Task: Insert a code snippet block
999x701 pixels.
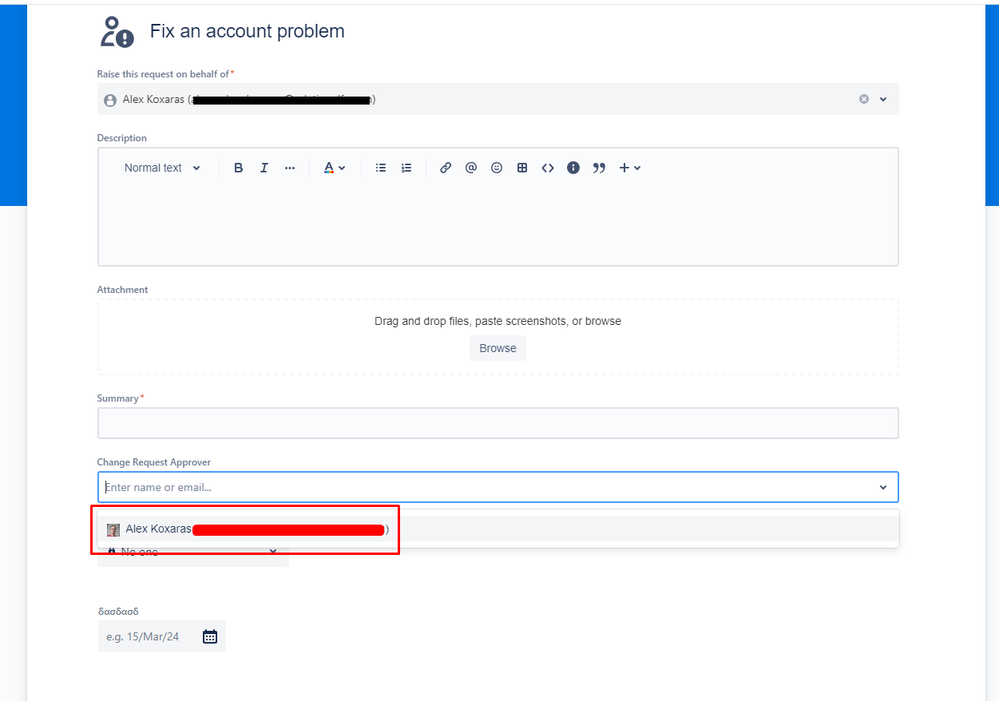Action: tap(547, 168)
